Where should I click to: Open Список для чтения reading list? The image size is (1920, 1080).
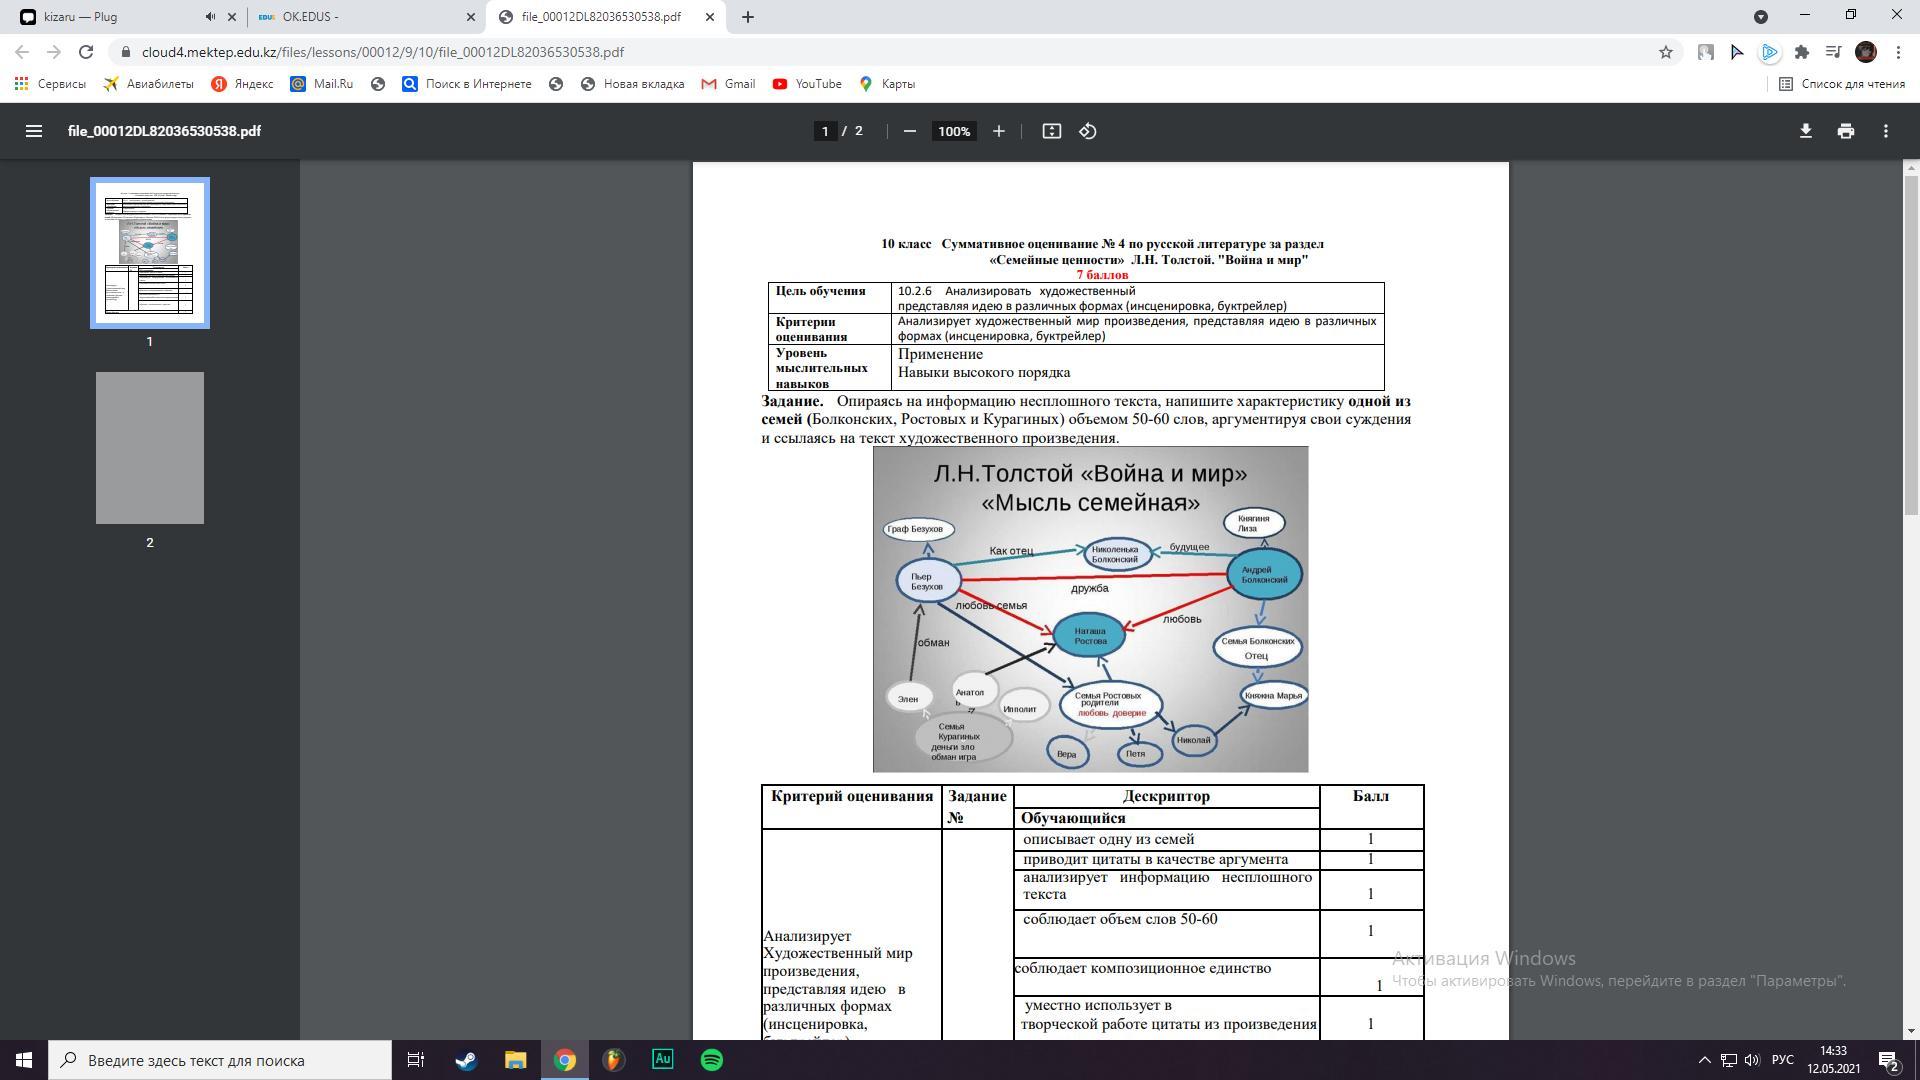pyautogui.click(x=1841, y=84)
